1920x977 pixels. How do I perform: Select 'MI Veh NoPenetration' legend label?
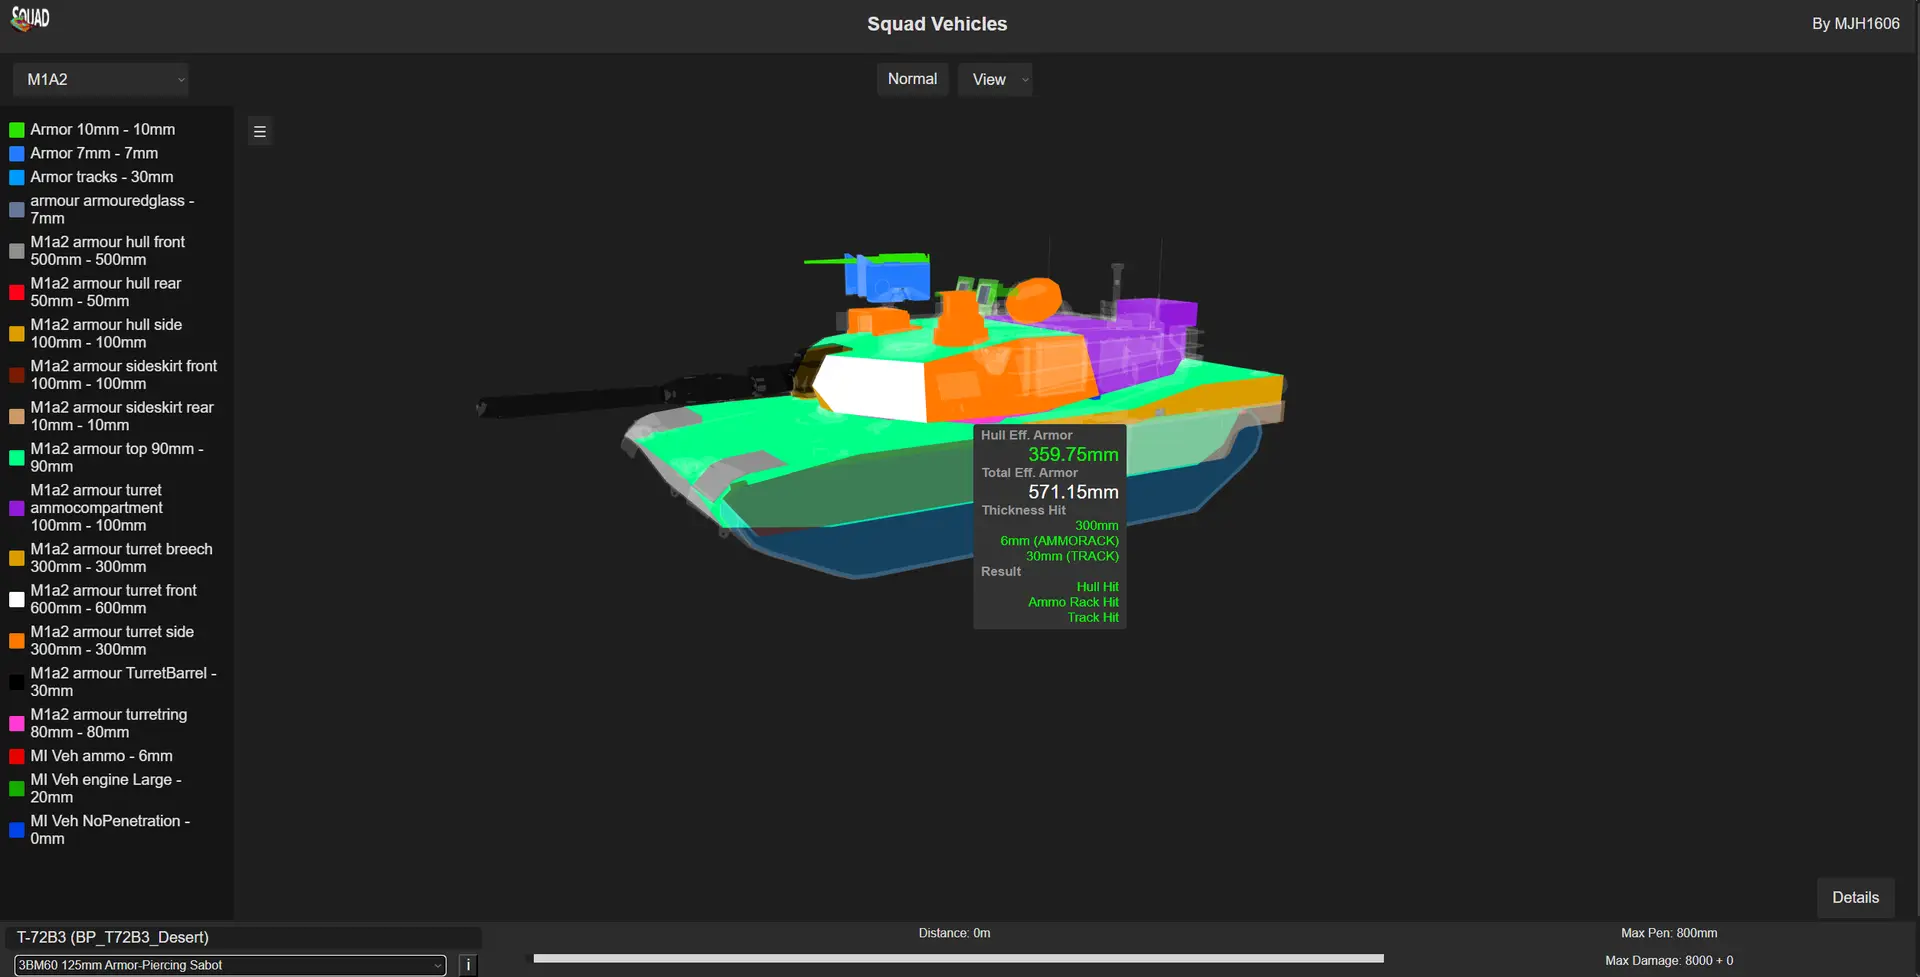[110, 830]
